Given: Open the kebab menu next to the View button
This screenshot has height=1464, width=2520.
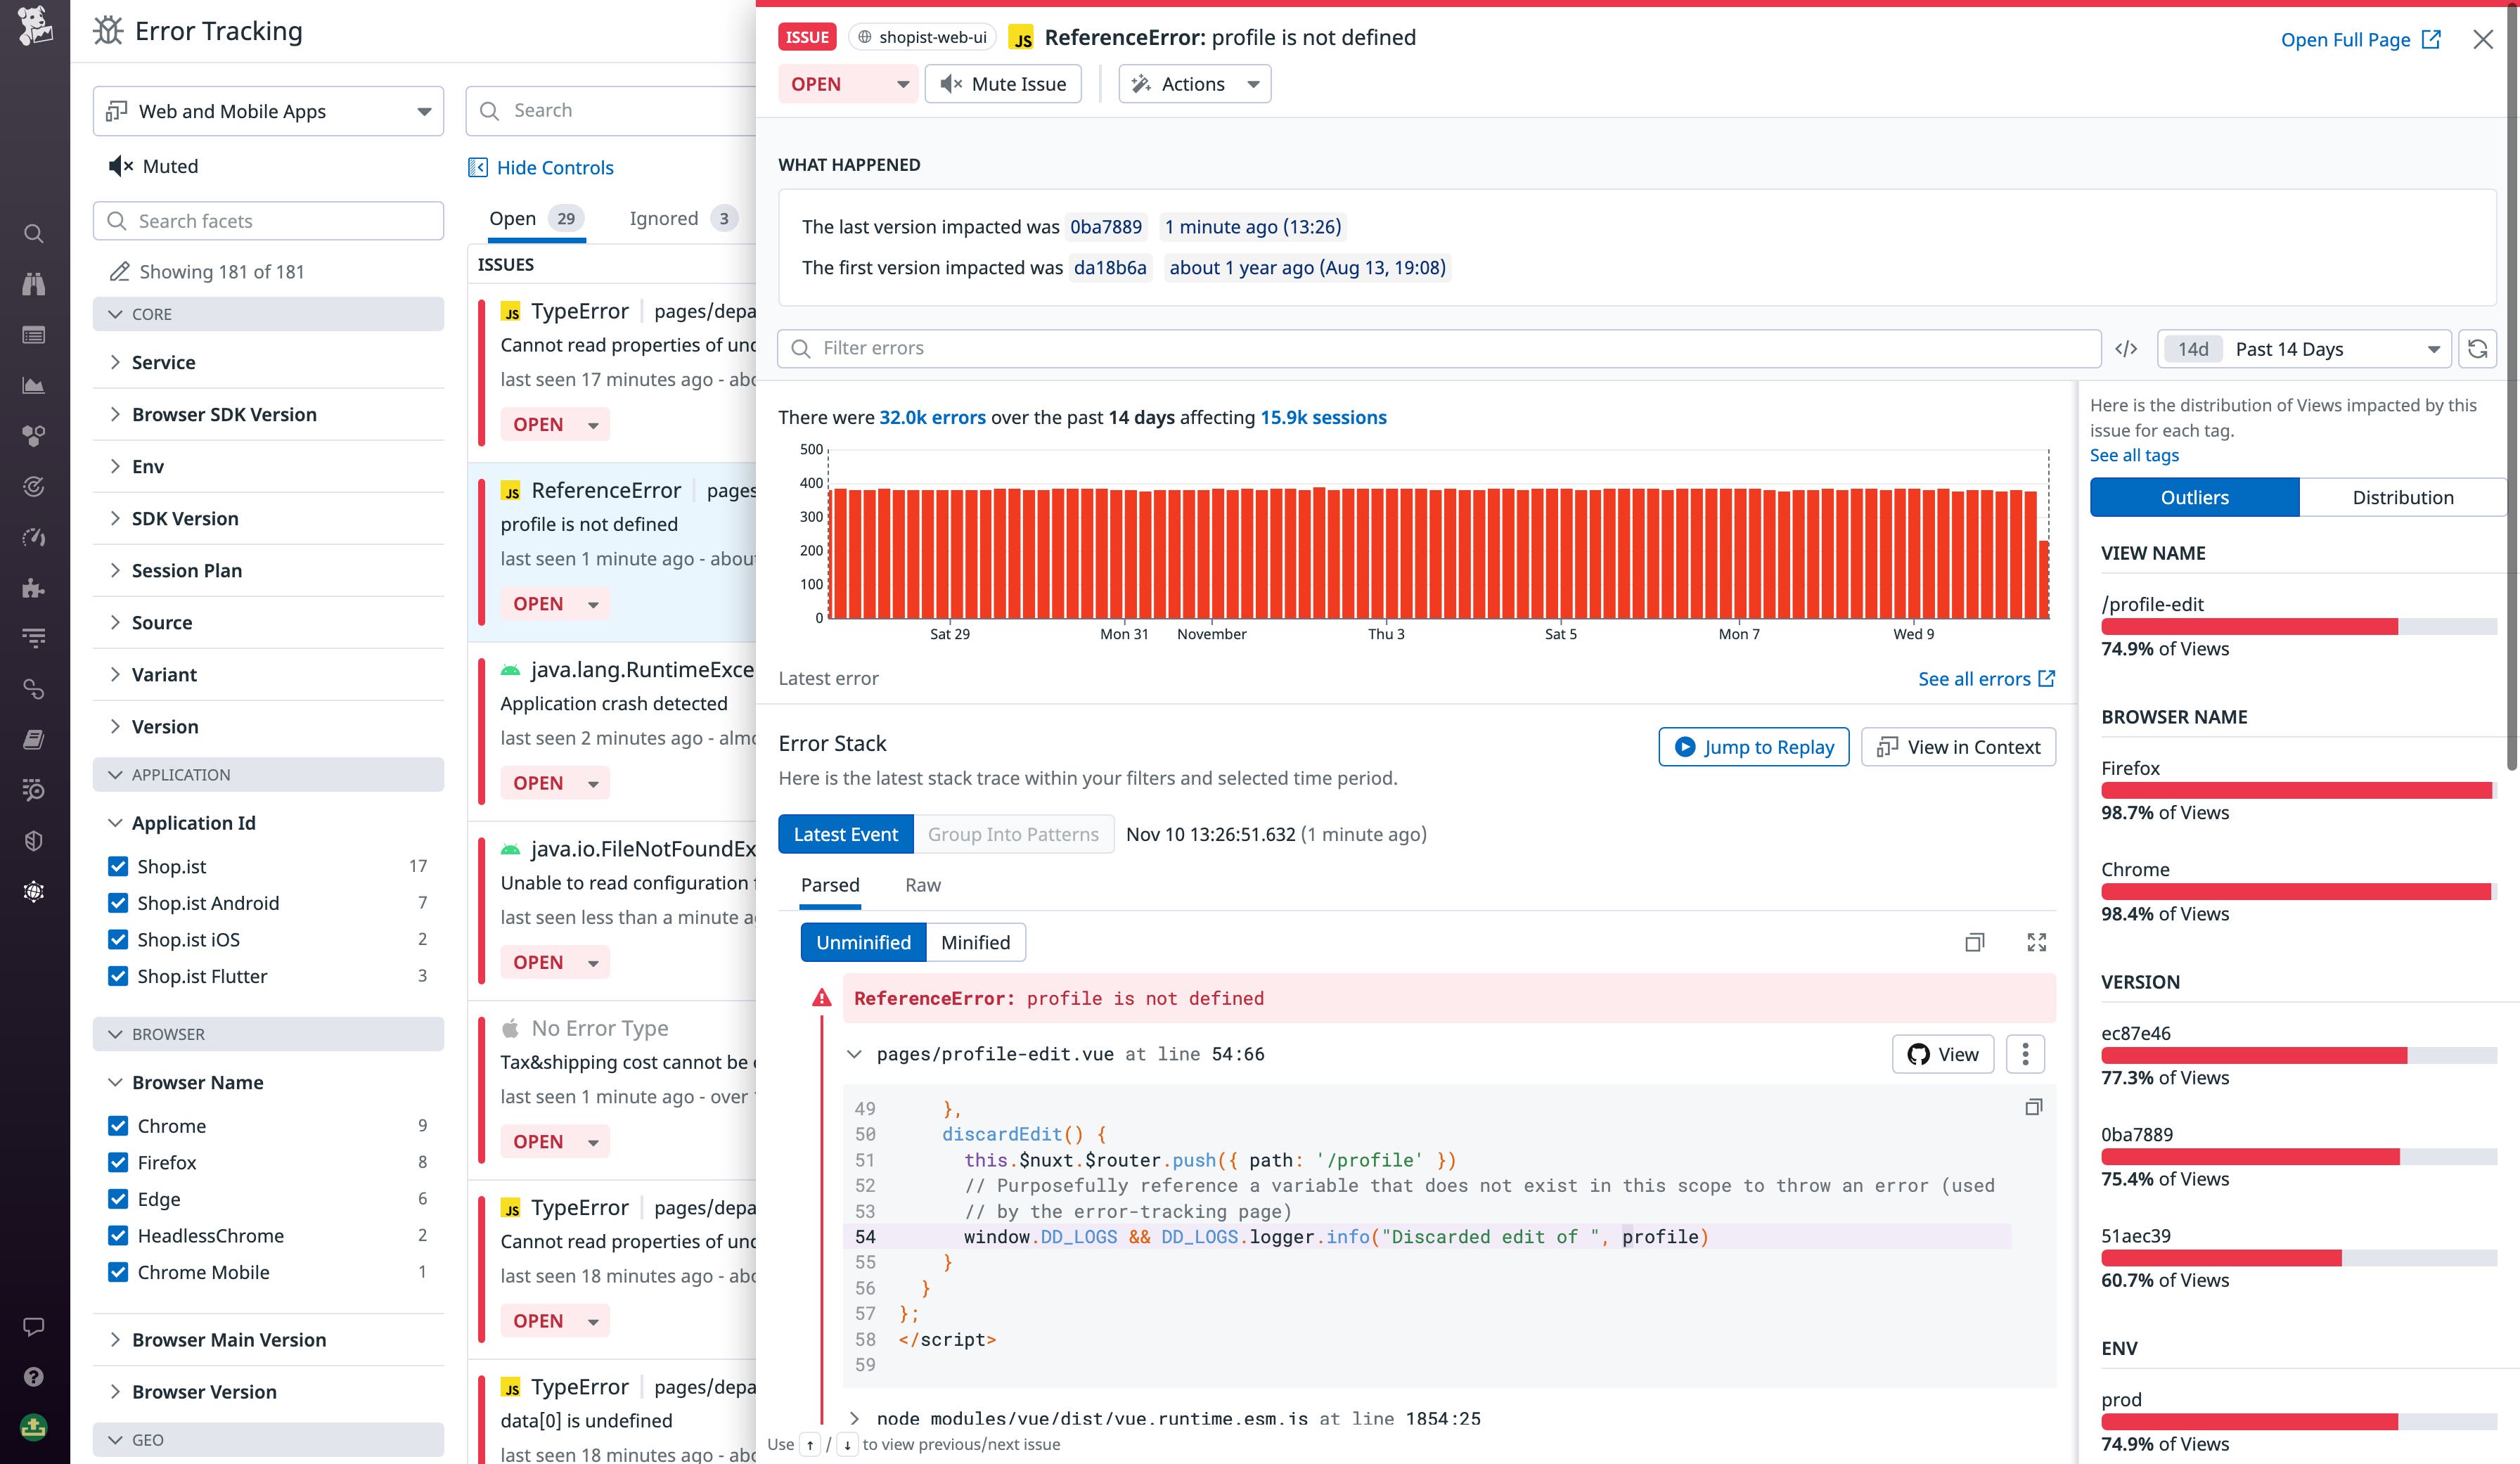Looking at the screenshot, I should [2026, 1053].
